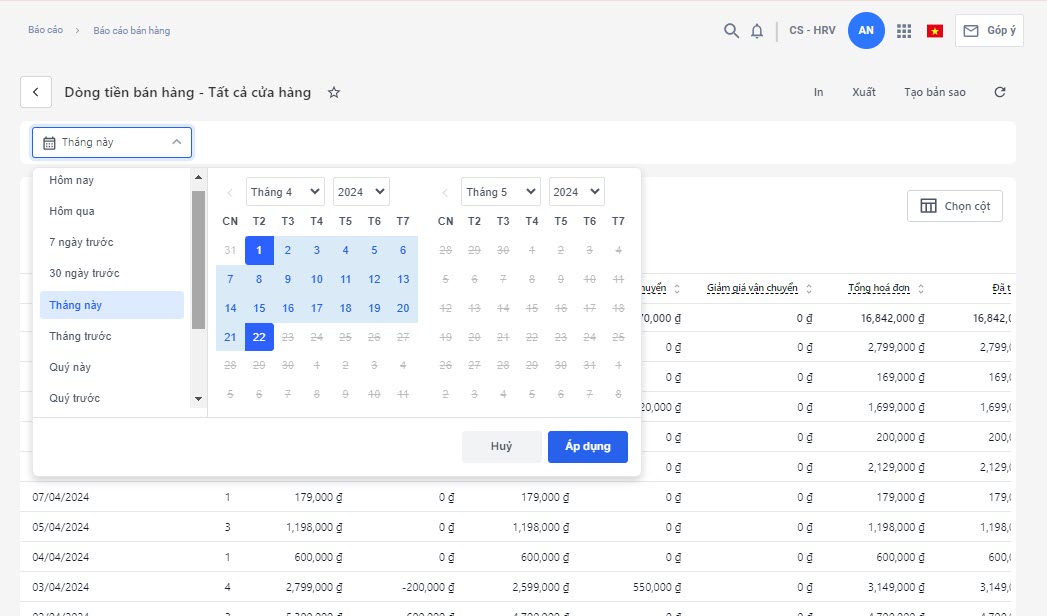Open the Chọn cột column chooser
Viewport: 1047px width, 616px height.
(954, 206)
